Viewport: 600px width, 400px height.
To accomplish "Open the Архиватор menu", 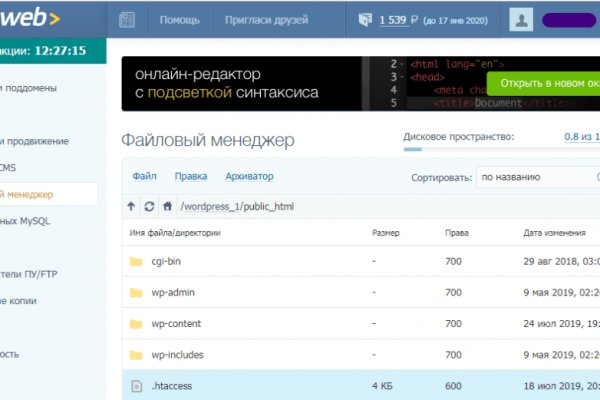I will coord(249,176).
